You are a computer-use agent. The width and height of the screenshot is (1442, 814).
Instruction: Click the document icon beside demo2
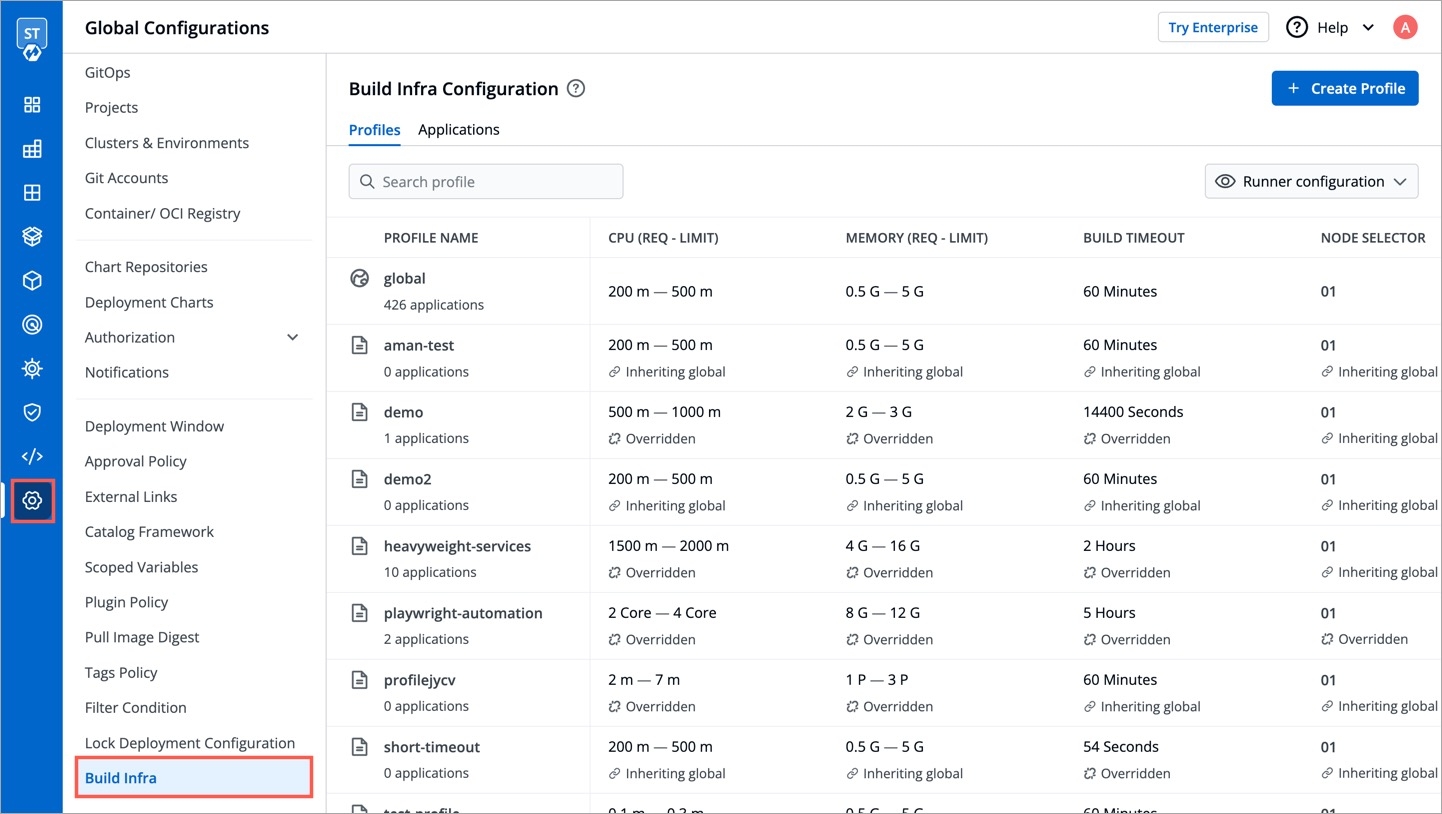[360, 479]
